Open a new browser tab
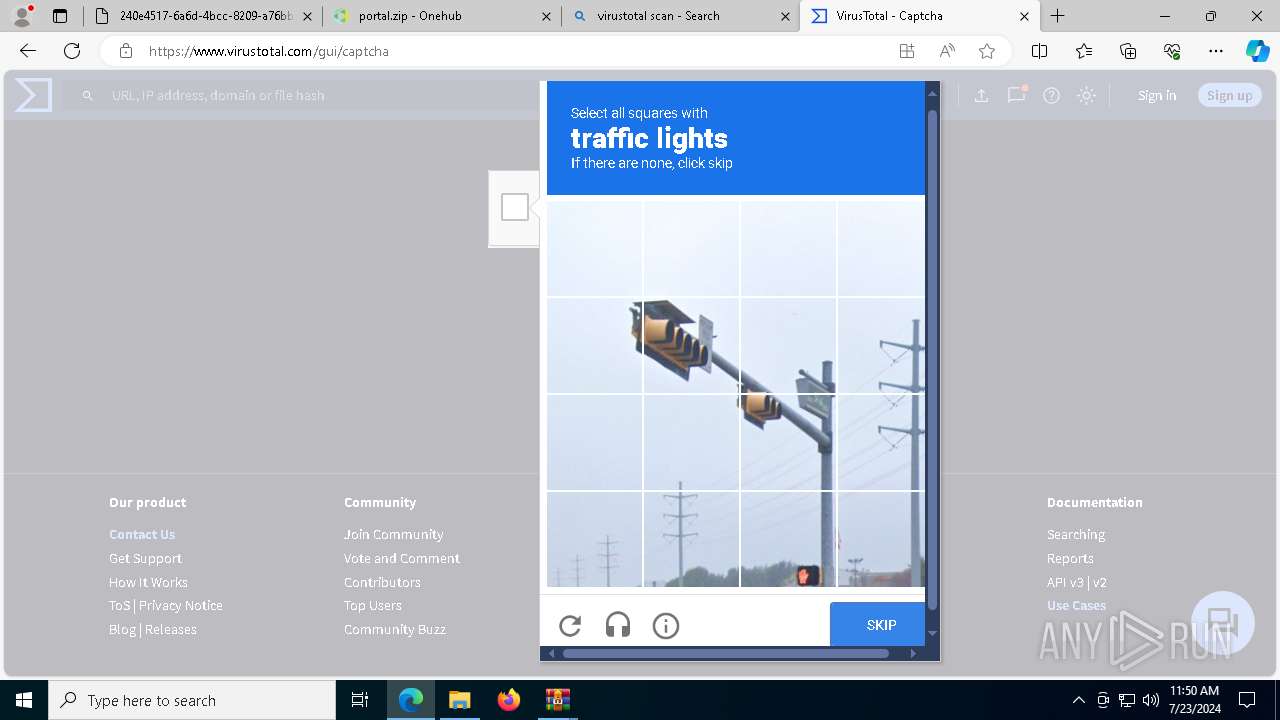This screenshot has height=720, width=1280. [x=1058, y=16]
